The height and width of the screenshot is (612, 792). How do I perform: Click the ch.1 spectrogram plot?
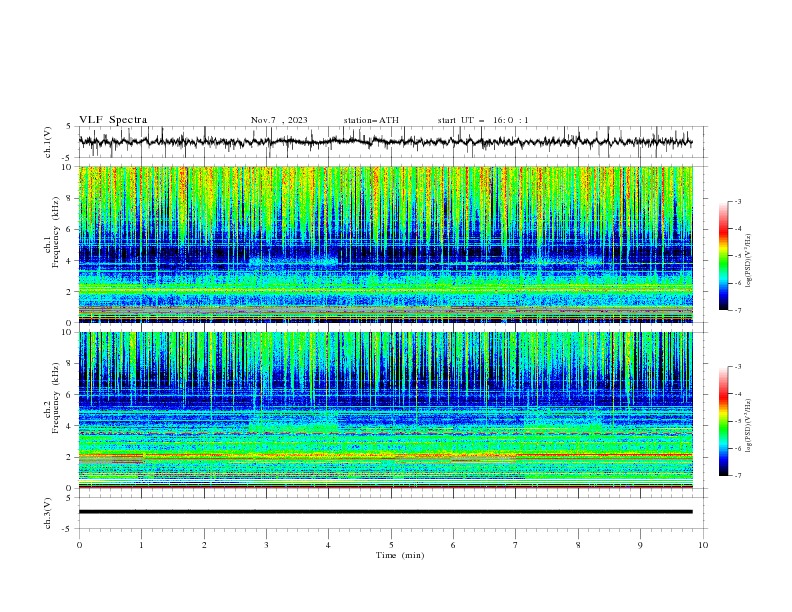(x=386, y=244)
